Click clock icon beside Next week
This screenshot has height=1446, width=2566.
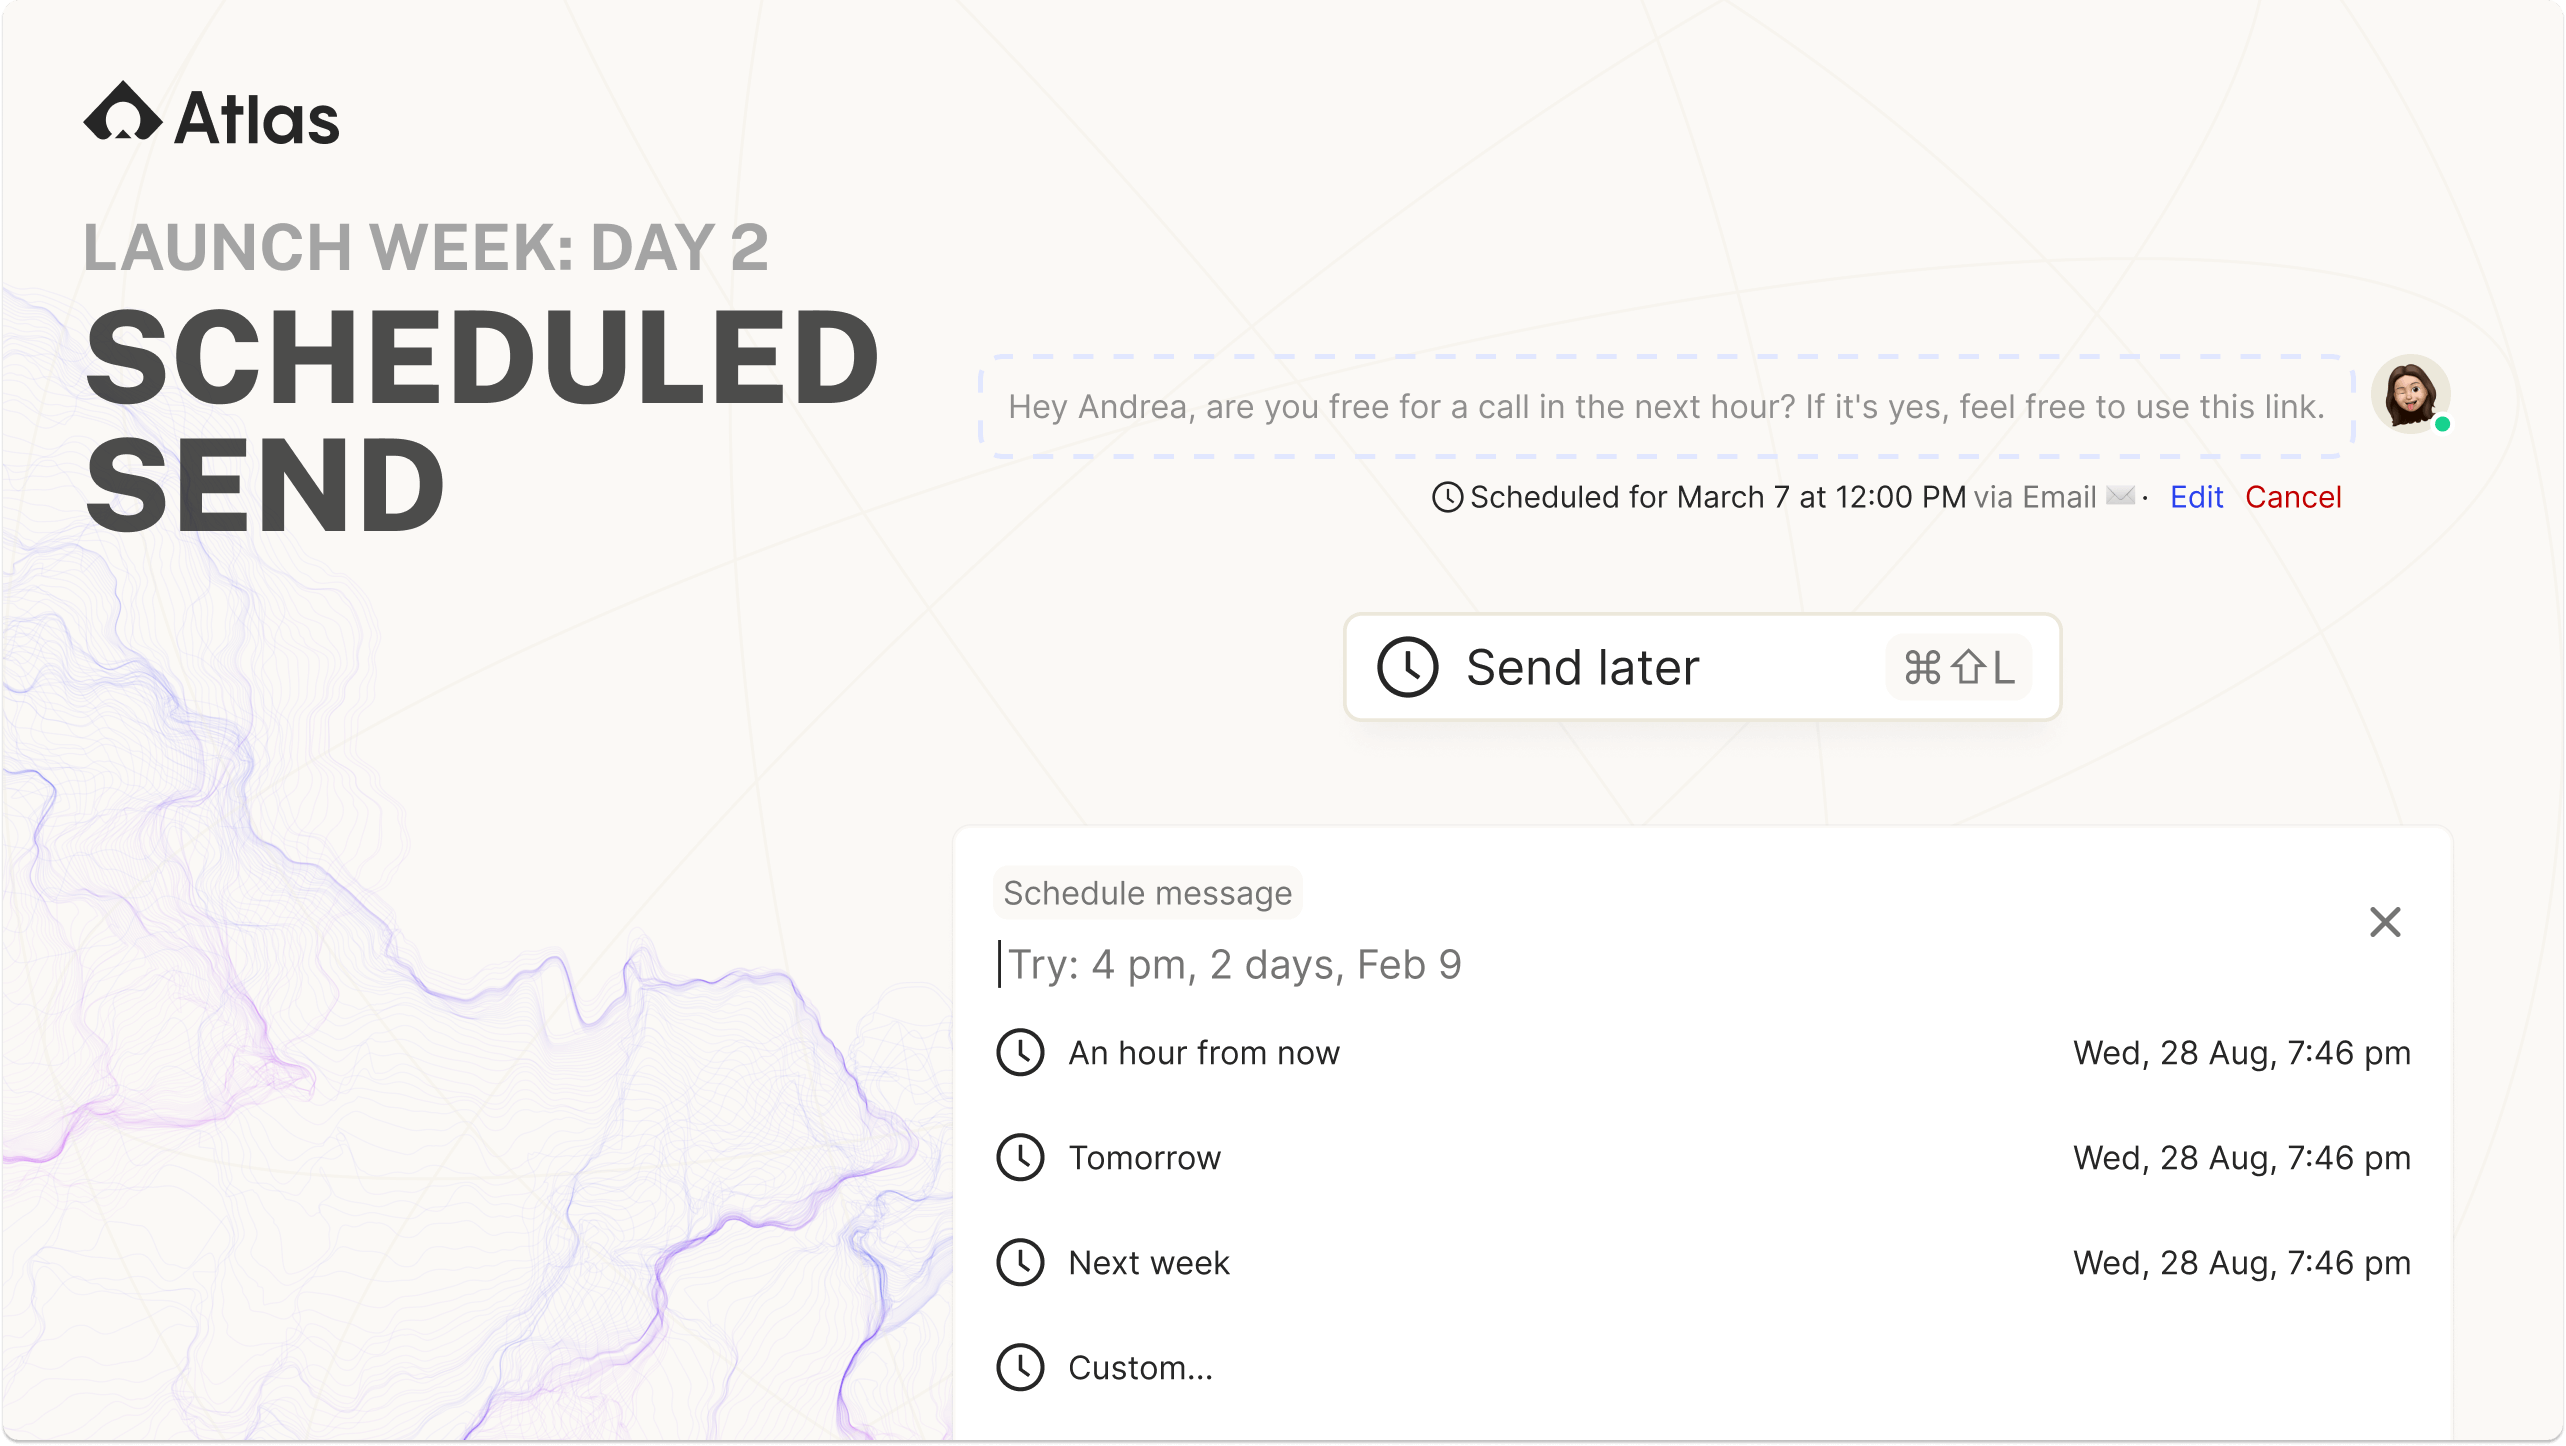click(1020, 1263)
